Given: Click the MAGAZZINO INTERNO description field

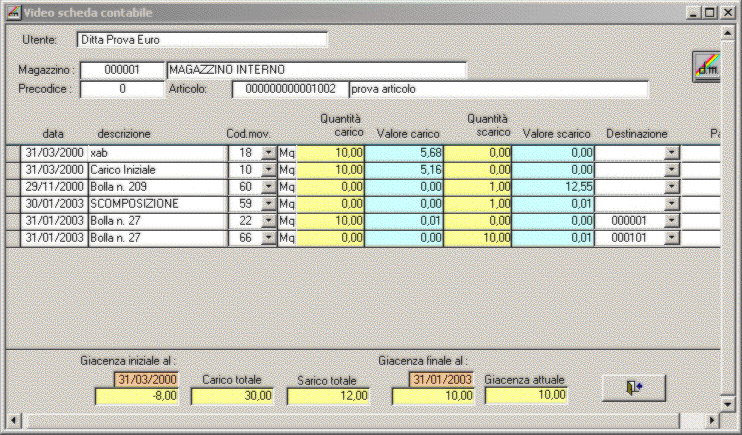Looking at the screenshot, I should (x=317, y=70).
